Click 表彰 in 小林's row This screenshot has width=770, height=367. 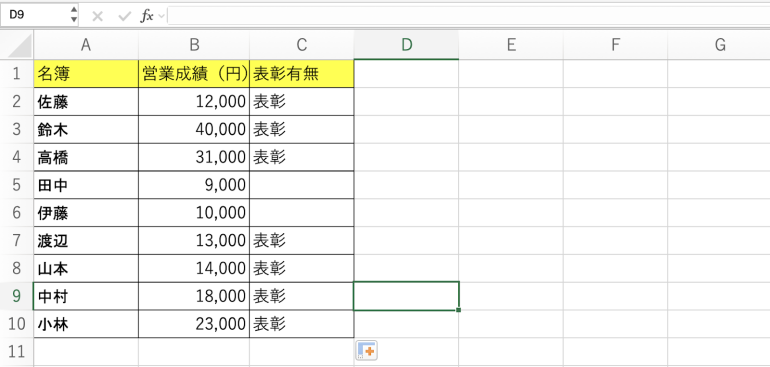[302, 324]
